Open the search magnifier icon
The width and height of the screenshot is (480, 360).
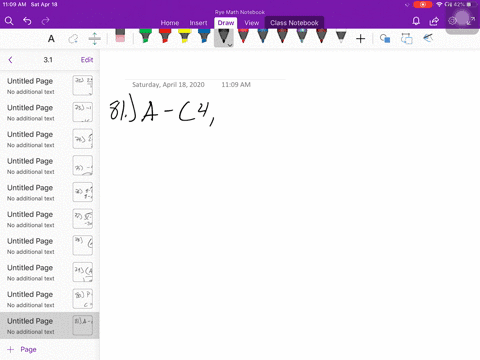9,21
